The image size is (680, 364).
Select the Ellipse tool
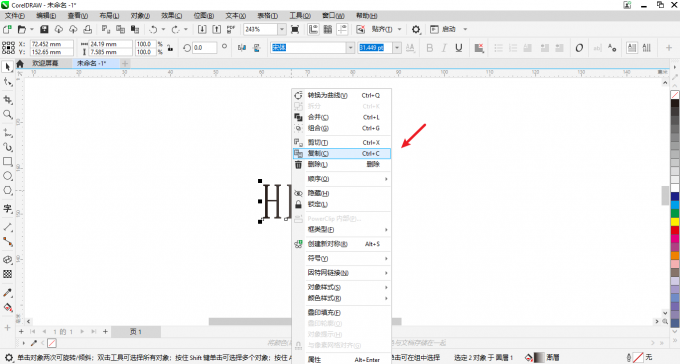click(7, 176)
